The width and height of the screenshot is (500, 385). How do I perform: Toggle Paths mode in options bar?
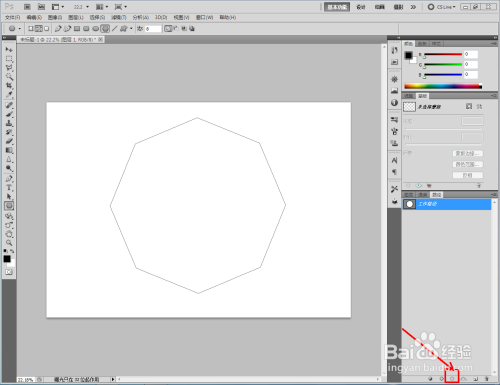39,29
